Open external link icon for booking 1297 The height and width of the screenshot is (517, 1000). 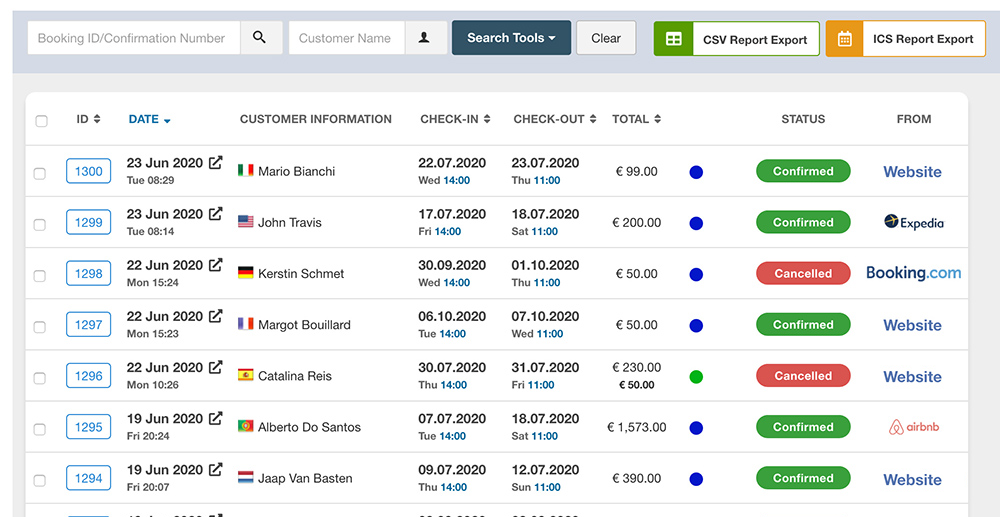216,316
